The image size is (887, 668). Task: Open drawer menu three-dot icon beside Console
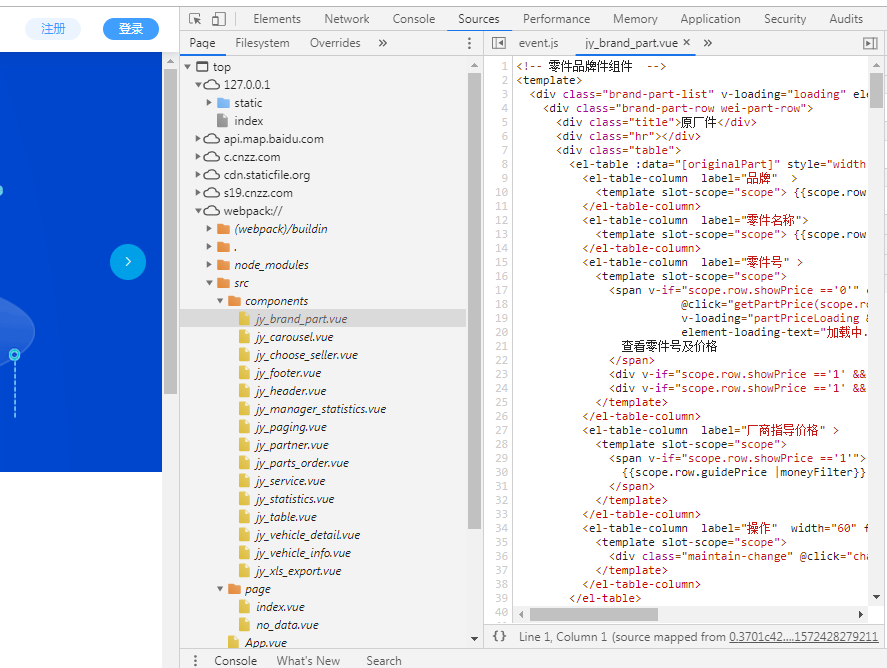tap(195, 661)
